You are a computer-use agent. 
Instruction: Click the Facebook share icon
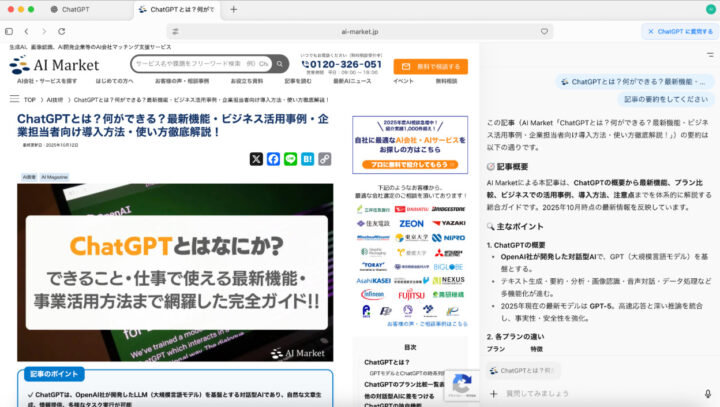[x=273, y=159]
